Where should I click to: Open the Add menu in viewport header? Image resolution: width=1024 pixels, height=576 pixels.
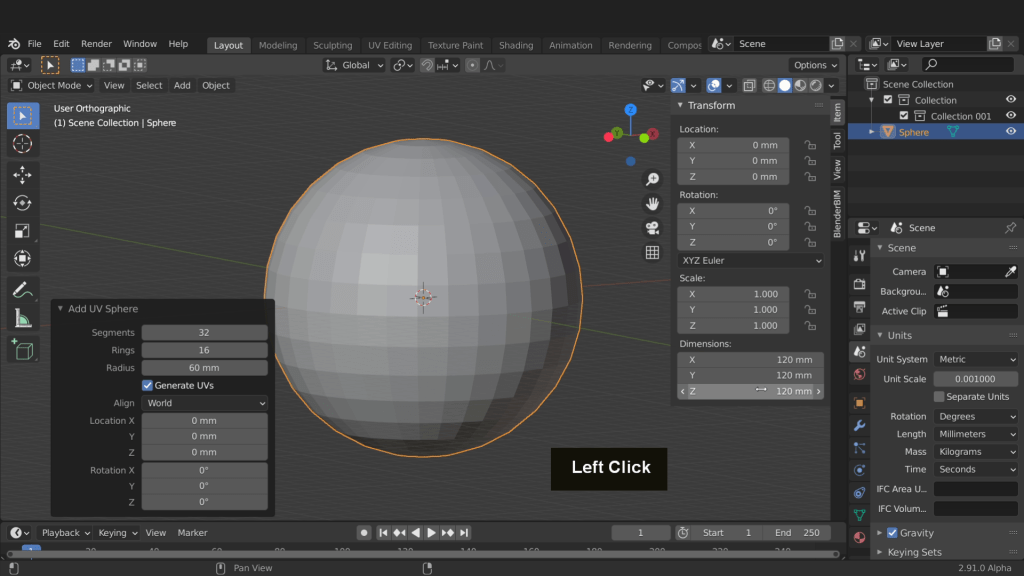click(182, 86)
